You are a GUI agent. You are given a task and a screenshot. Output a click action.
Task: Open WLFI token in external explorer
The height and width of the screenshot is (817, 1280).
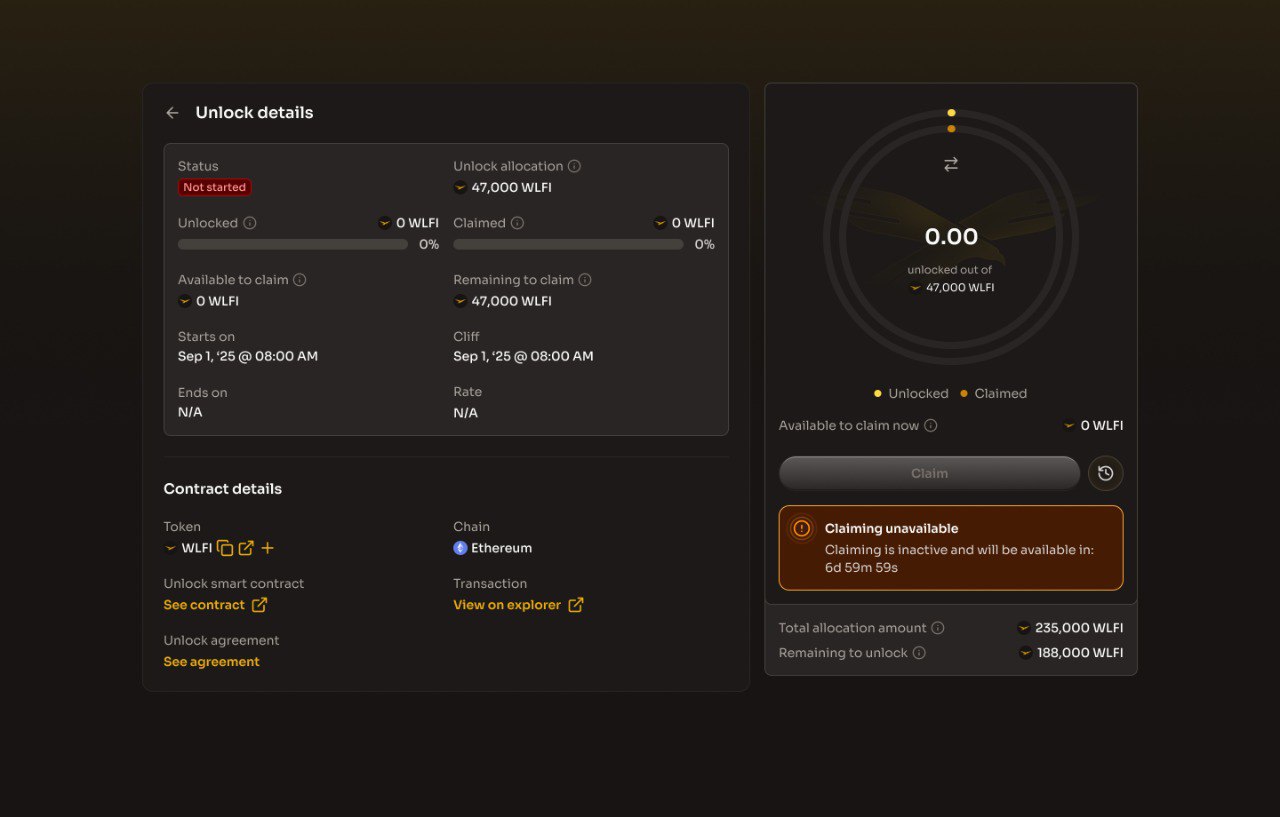point(246,548)
